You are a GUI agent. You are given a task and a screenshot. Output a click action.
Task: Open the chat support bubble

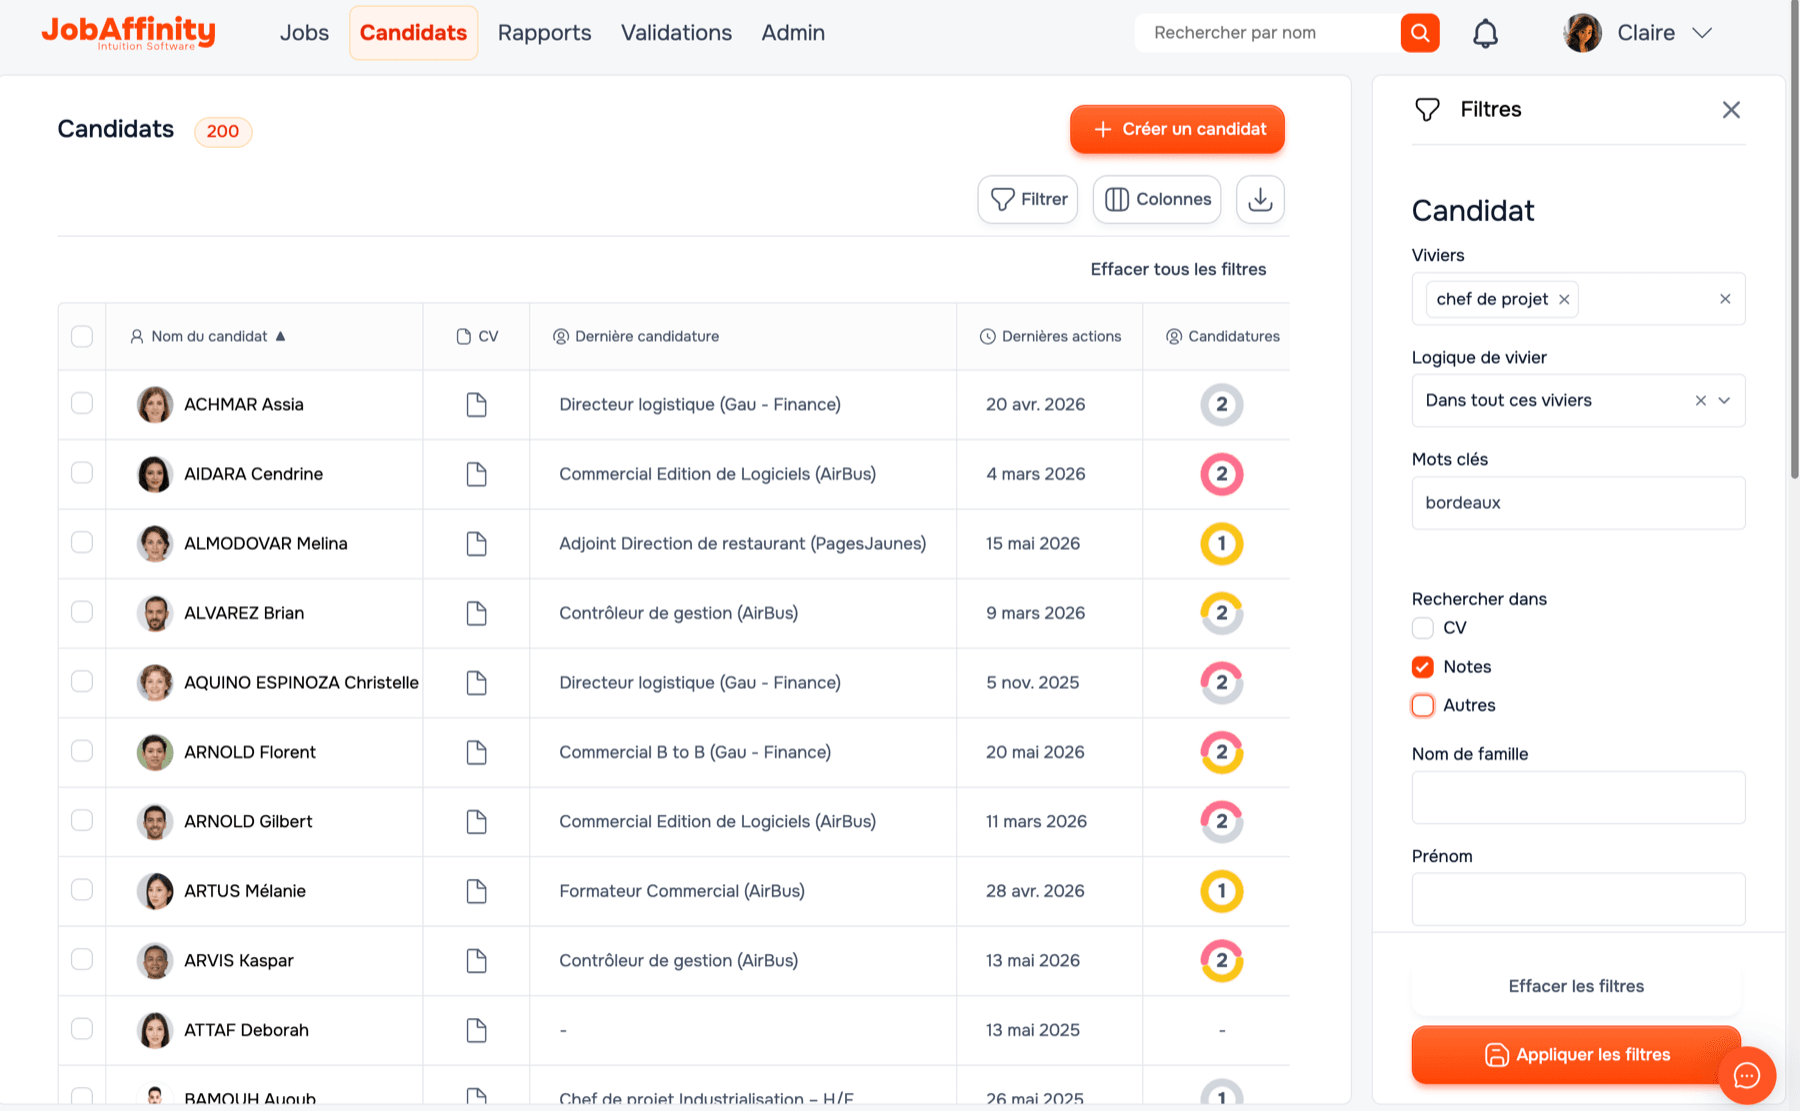coord(1746,1075)
